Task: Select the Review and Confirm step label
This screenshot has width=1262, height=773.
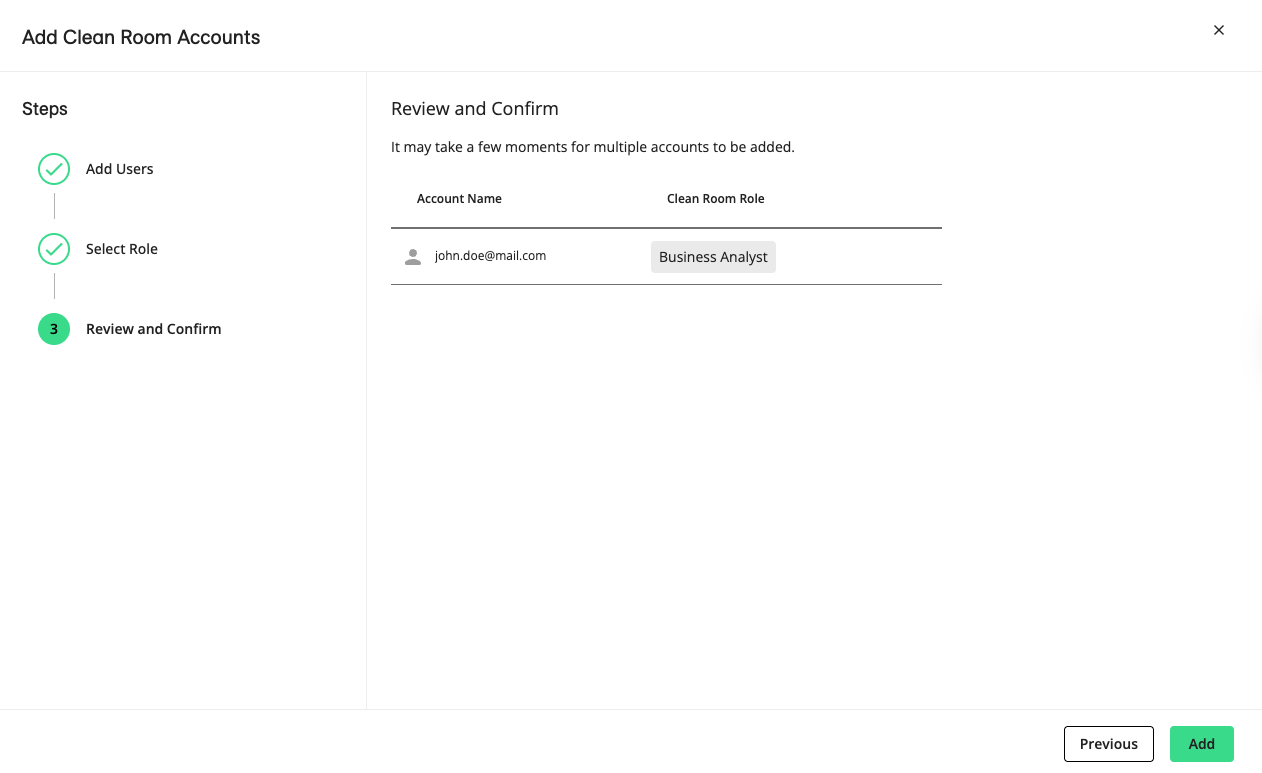Action: click(153, 329)
